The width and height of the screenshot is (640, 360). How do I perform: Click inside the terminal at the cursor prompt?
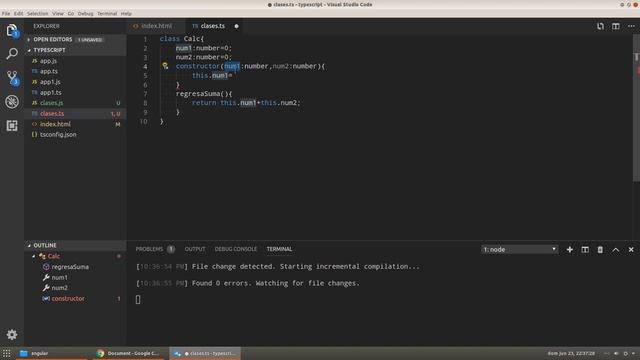(138, 300)
